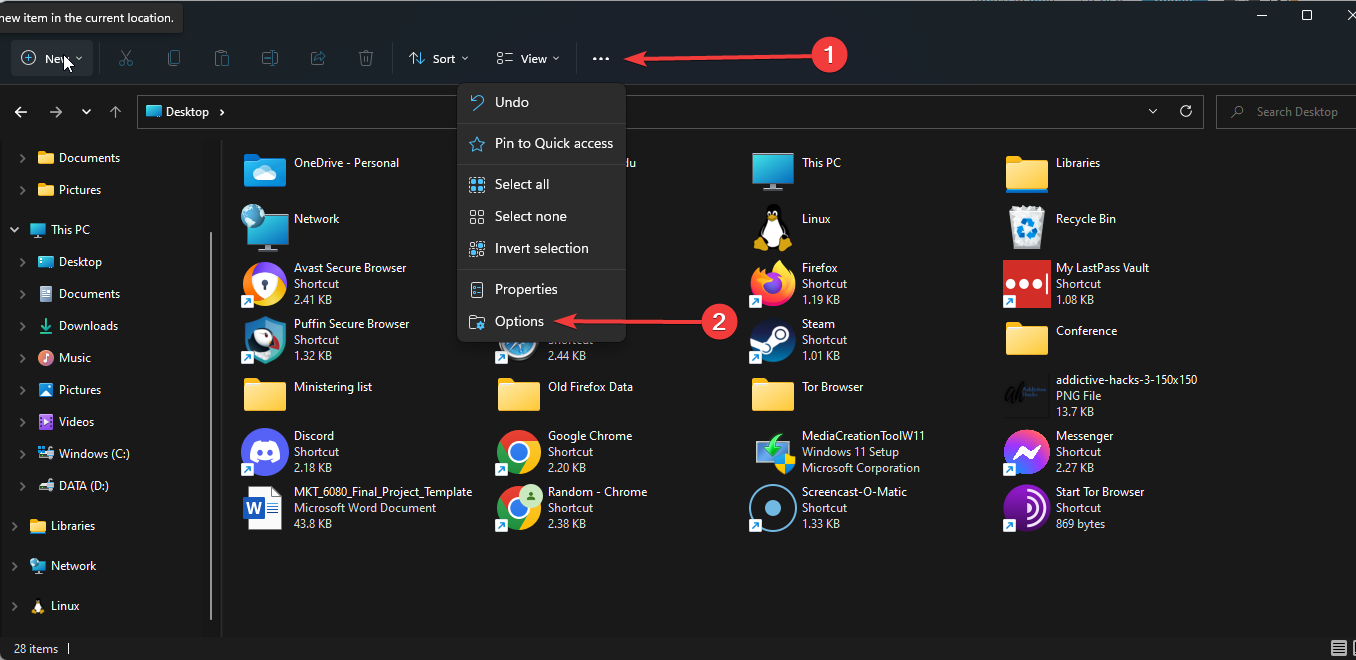
Task: Expand the Videos node in the sidebar
Action: (23, 422)
